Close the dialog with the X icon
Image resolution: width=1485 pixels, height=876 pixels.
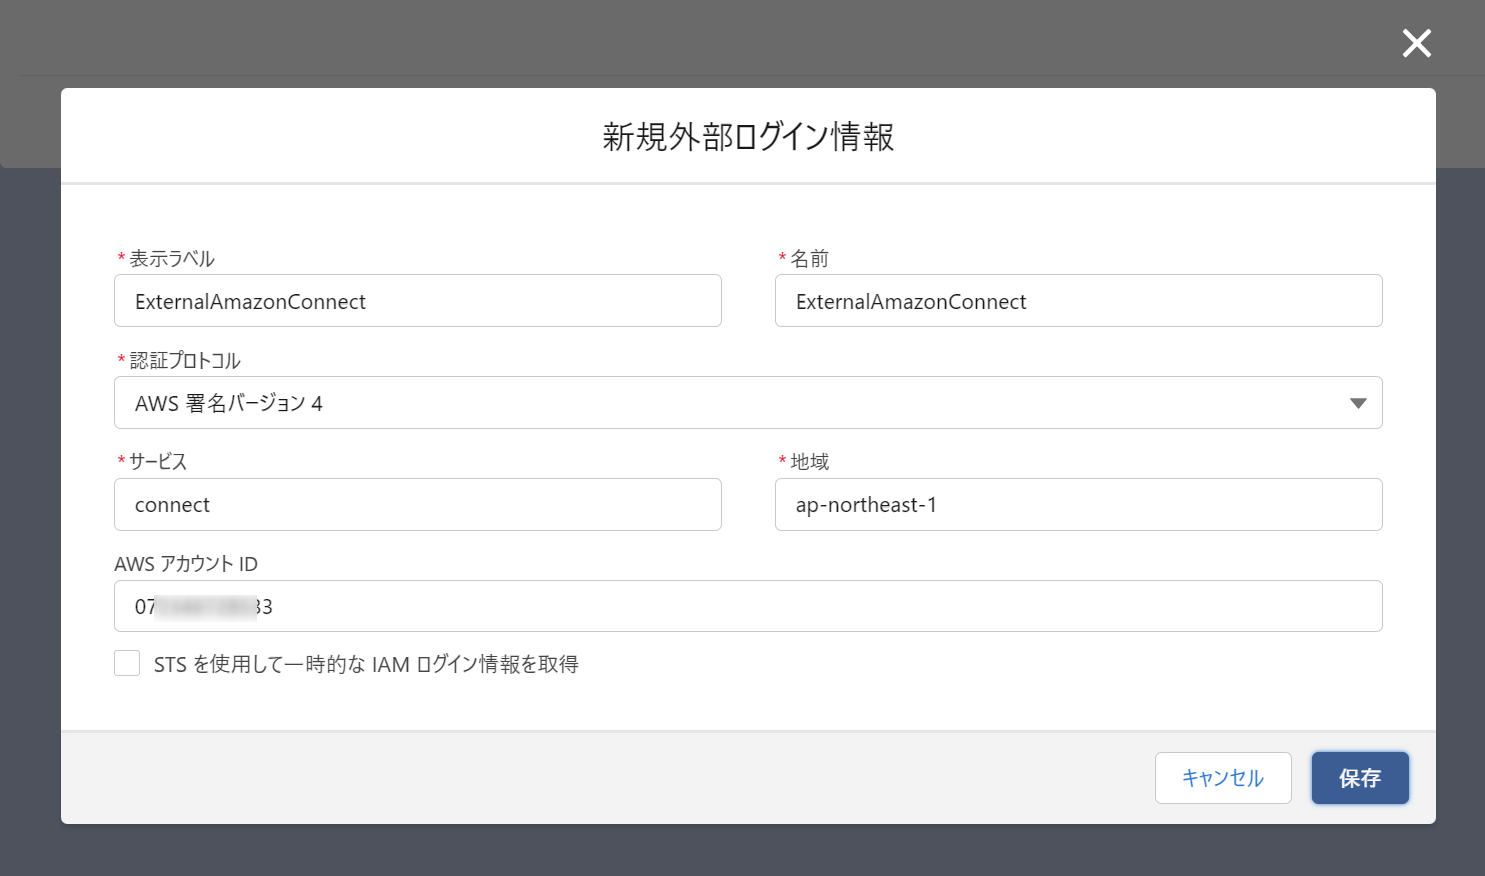(1416, 43)
